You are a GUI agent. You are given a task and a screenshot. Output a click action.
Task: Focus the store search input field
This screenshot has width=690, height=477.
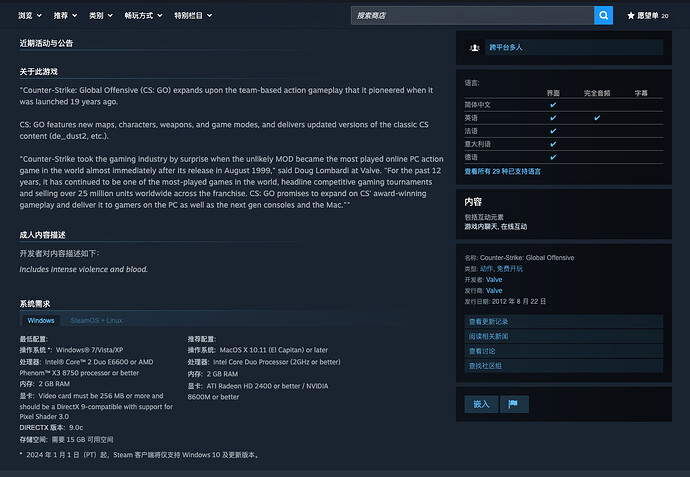pyautogui.click(x=473, y=15)
